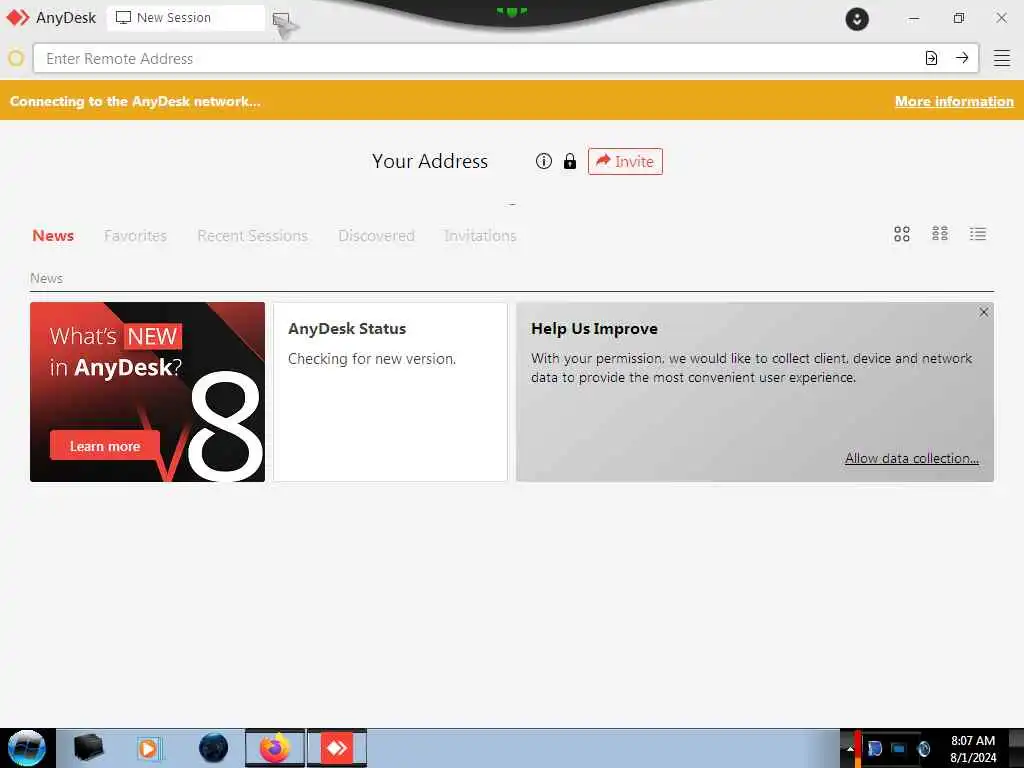Open the Windows Start menu
1024x768 pixels.
[27, 748]
